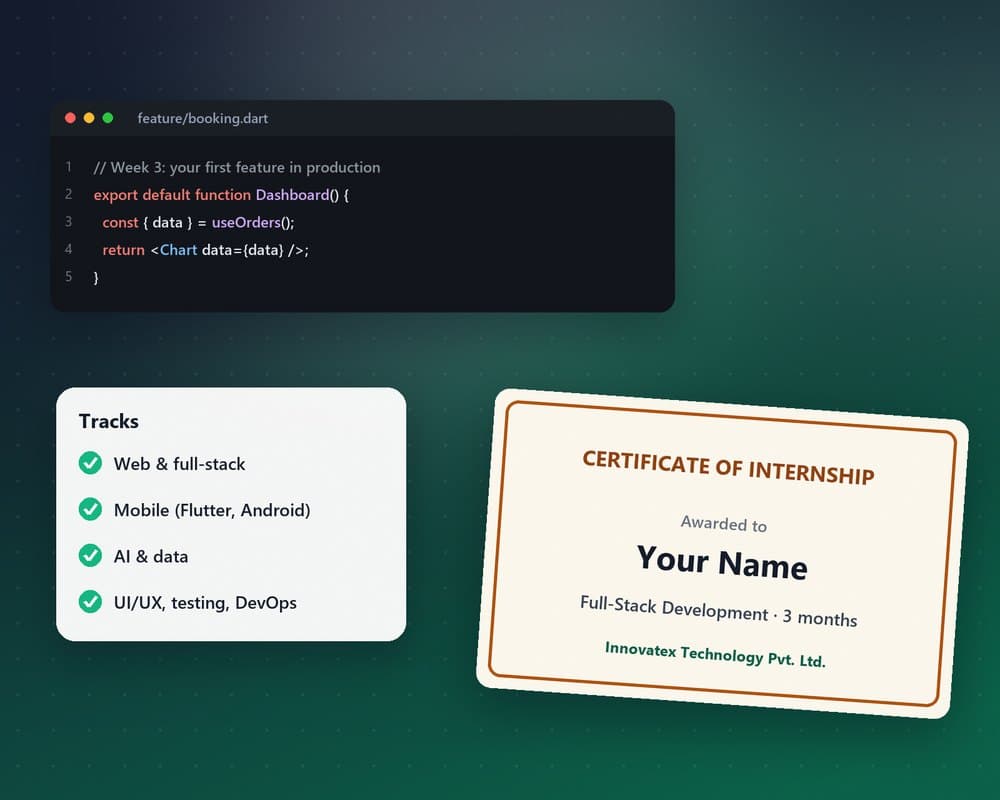Click line number 2 in the code gutter
The image size is (1000, 800).
(68, 194)
